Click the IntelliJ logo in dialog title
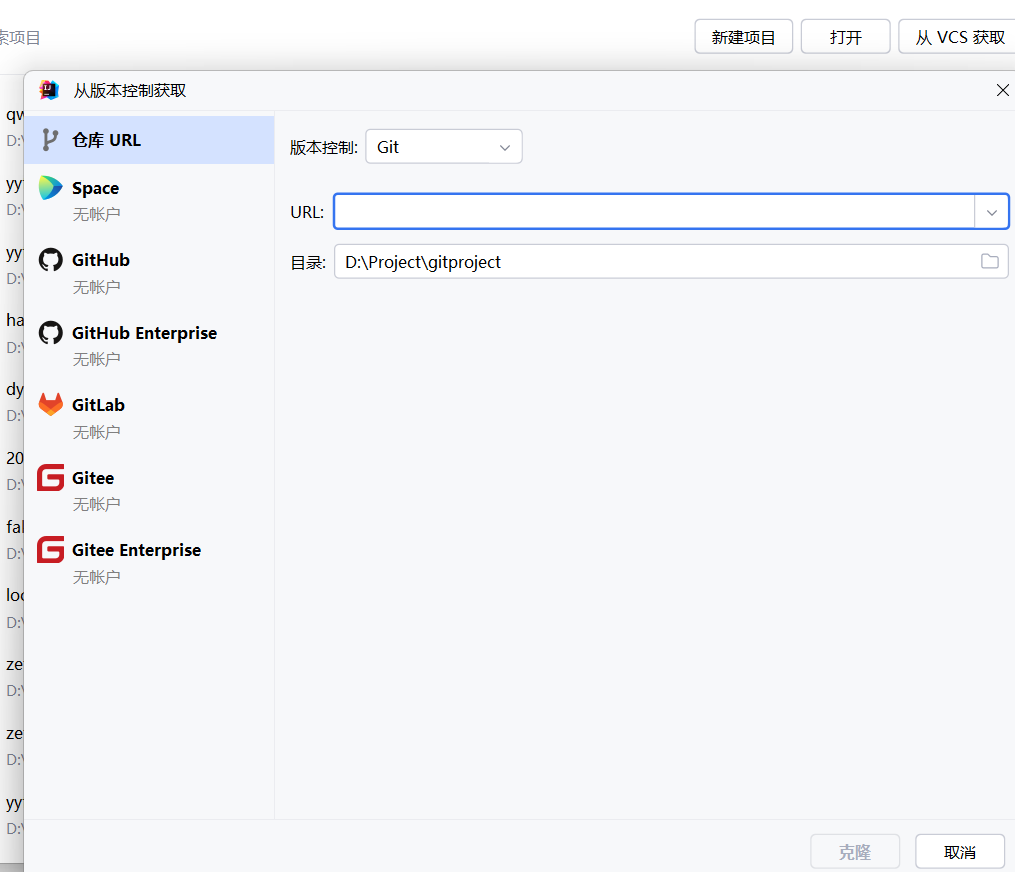1015x872 pixels. point(49,90)
